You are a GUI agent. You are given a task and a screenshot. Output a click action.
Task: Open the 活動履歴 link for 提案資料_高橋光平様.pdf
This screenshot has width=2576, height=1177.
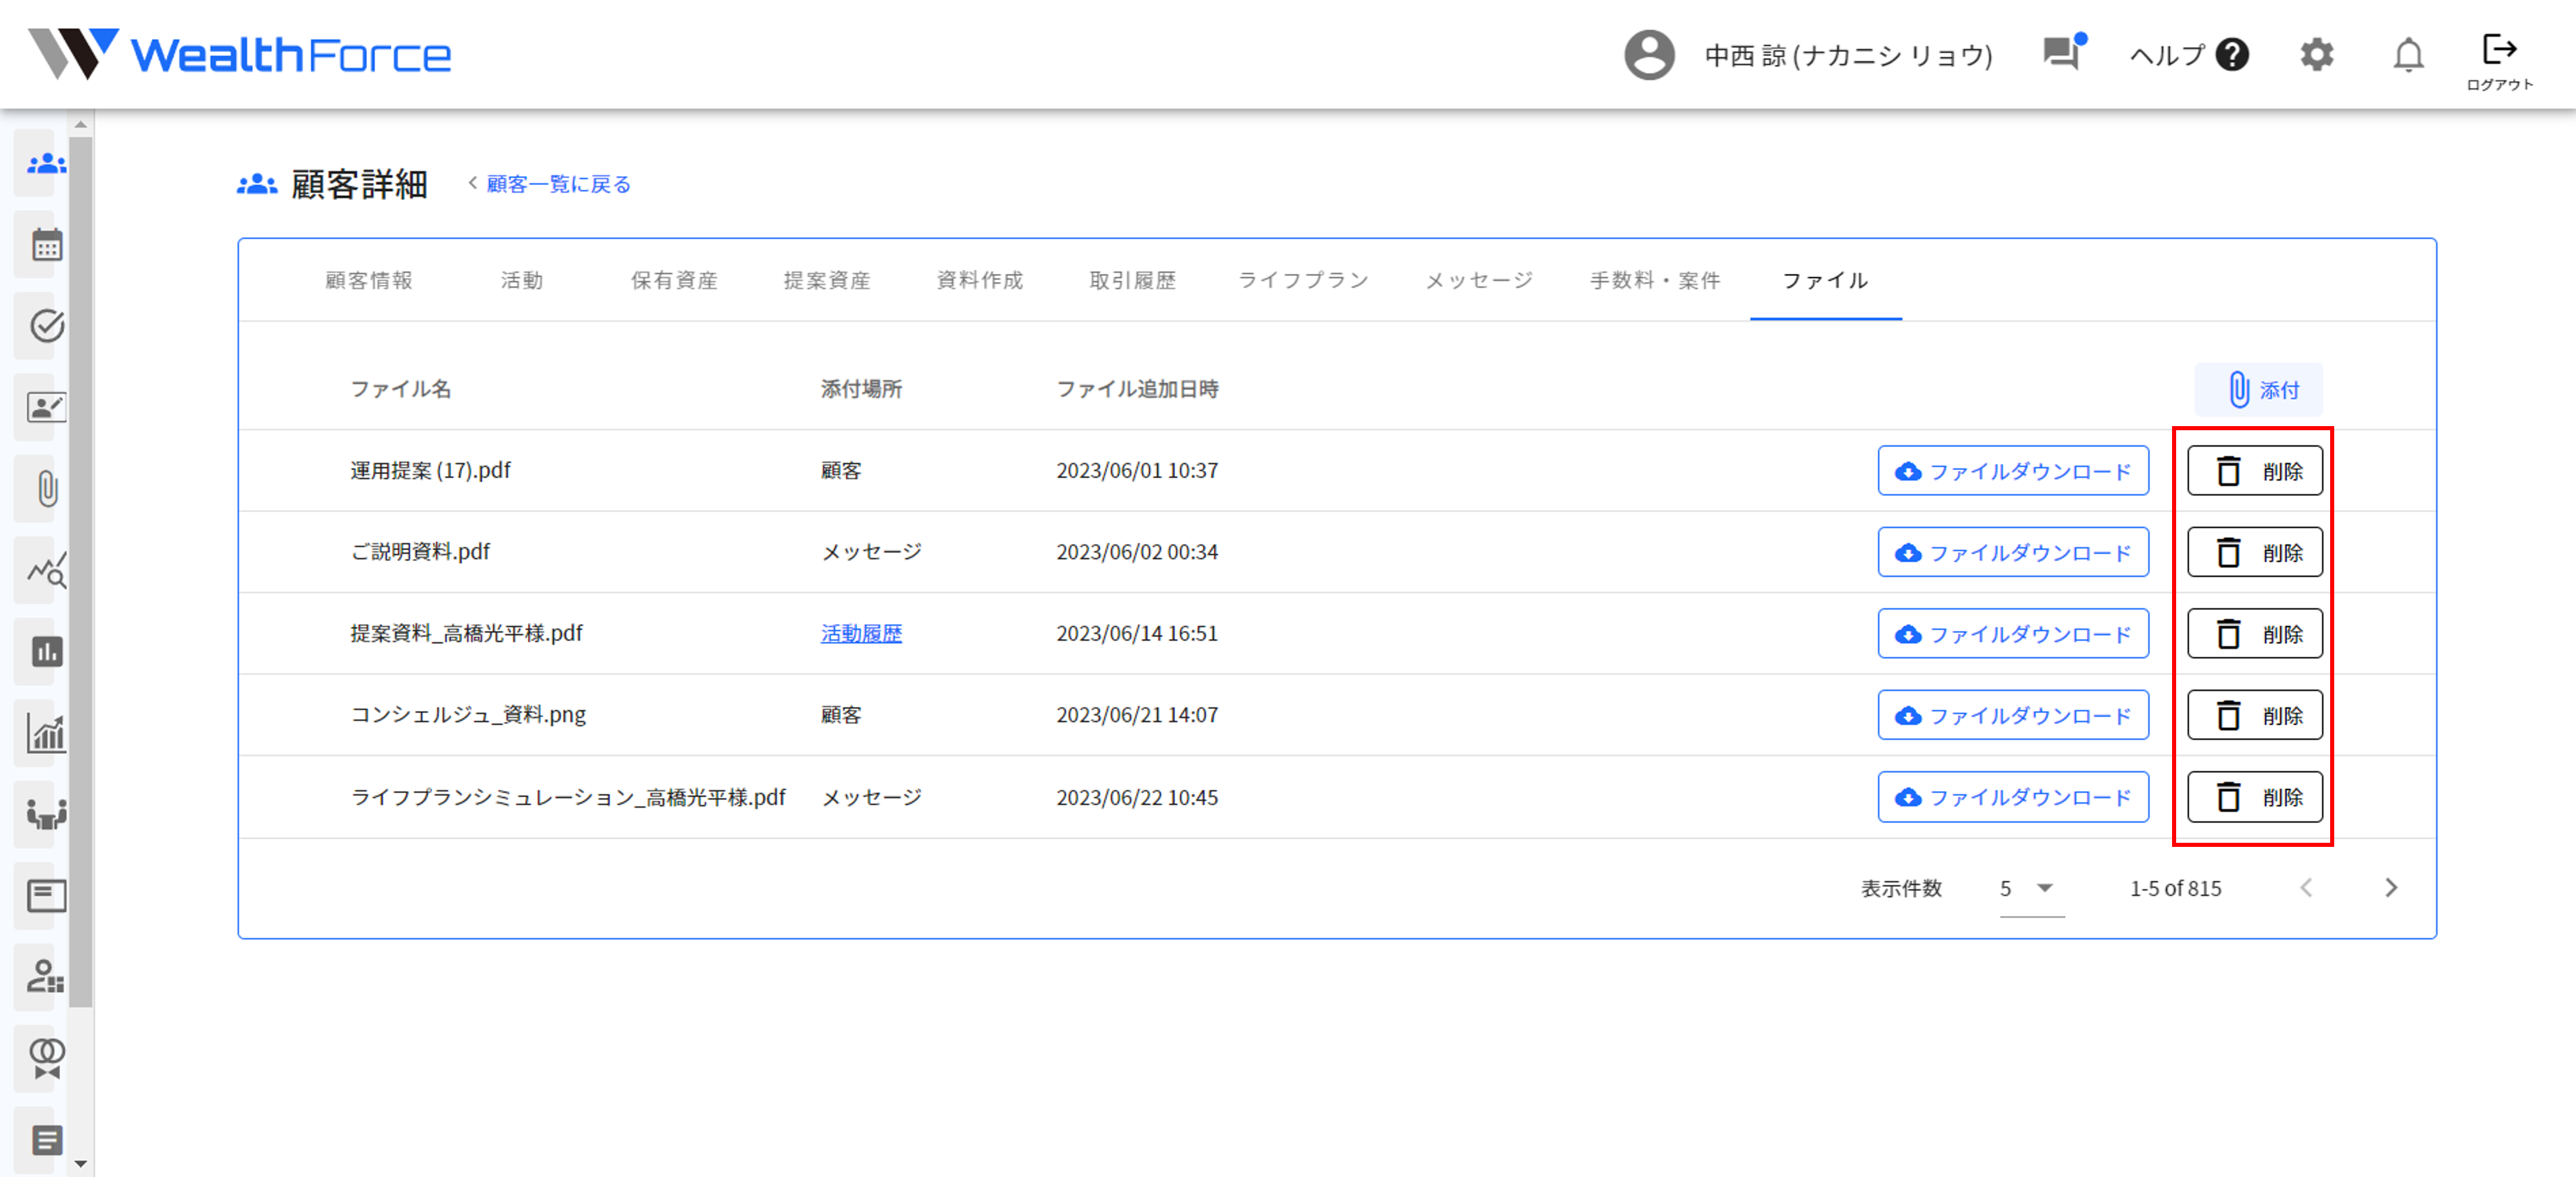(861, 633)
